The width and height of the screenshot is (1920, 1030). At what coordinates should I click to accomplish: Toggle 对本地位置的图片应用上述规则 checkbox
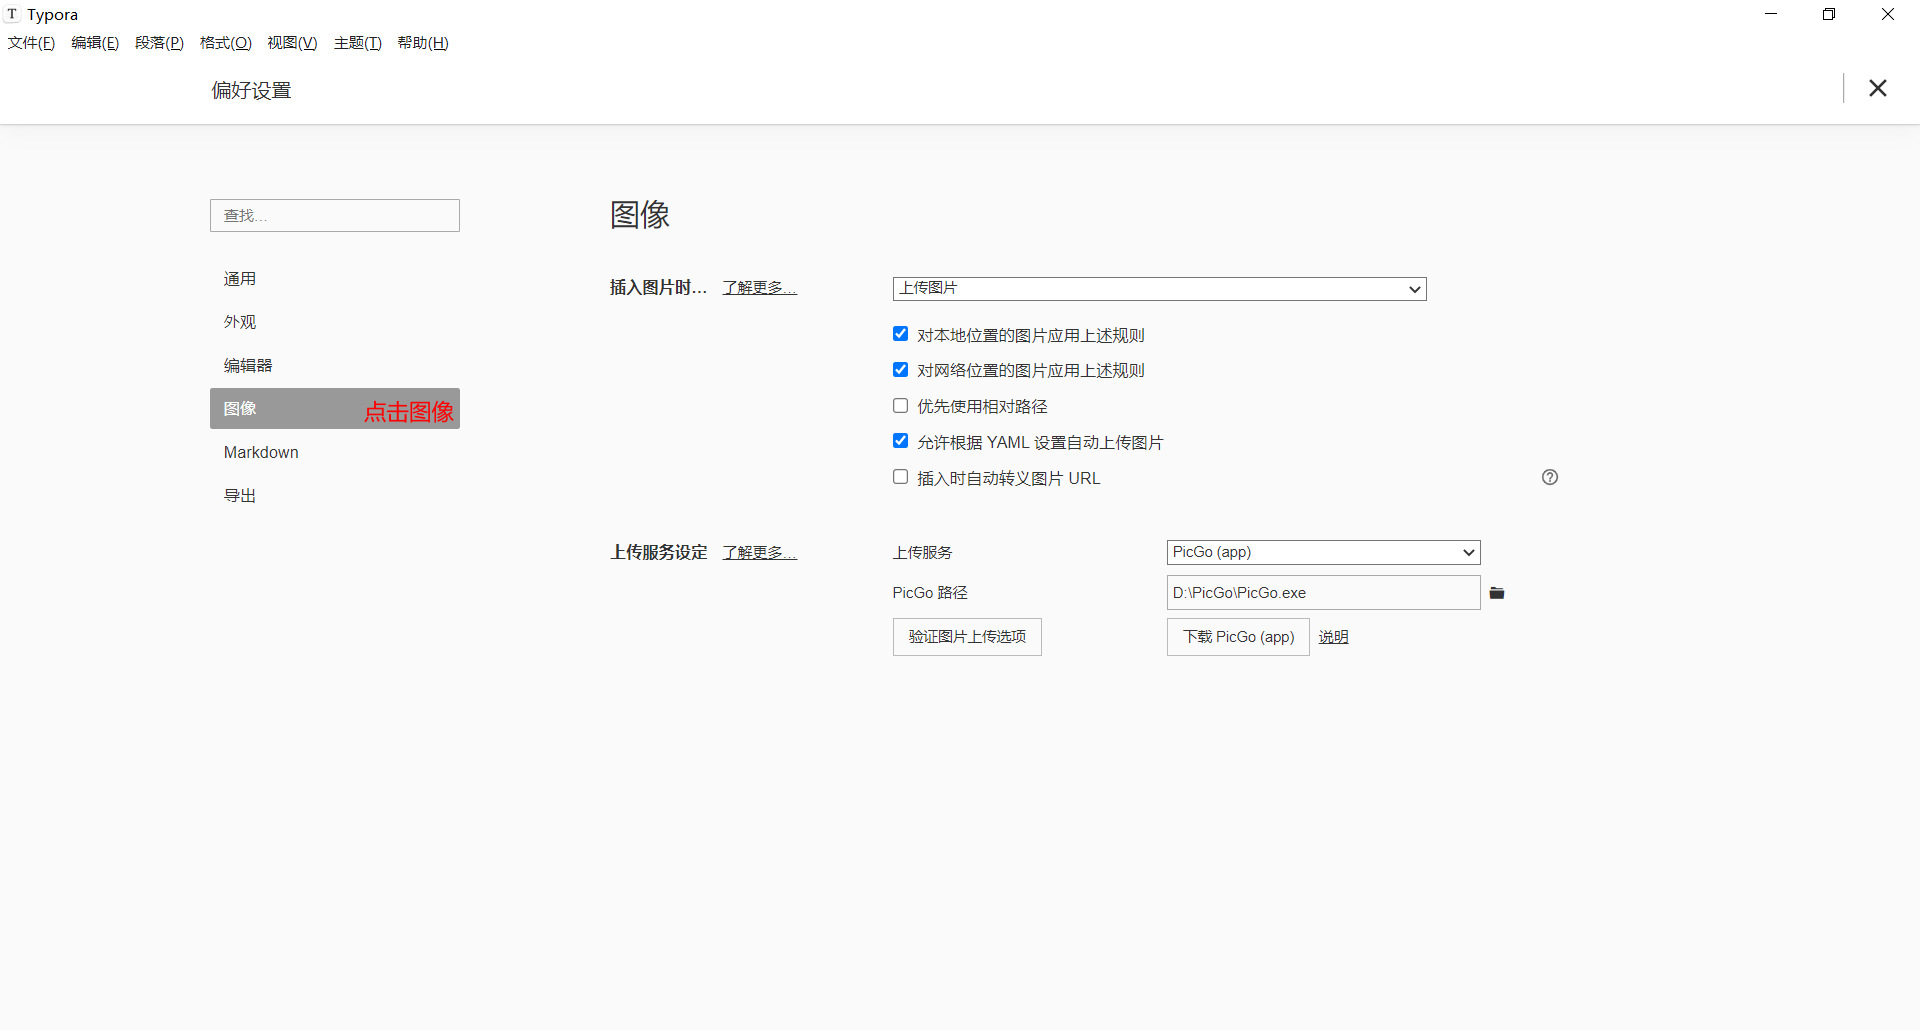tap(900, 334)
